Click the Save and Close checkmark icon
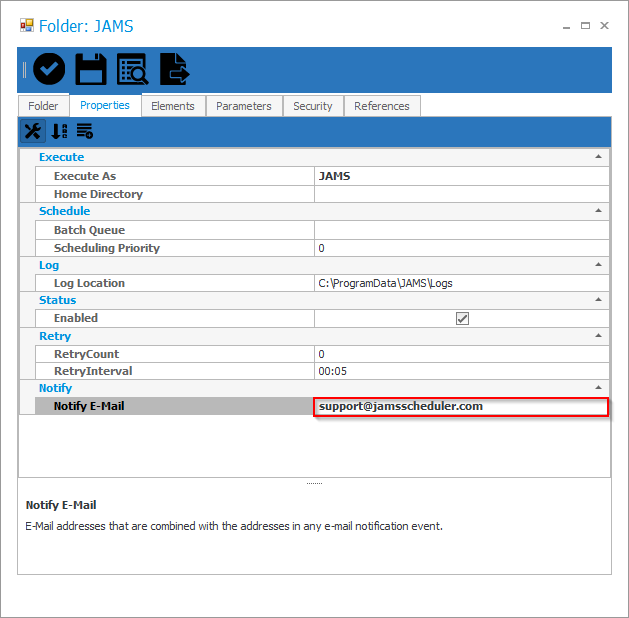This screenshot has height=618, width=629. click(49, 69)
